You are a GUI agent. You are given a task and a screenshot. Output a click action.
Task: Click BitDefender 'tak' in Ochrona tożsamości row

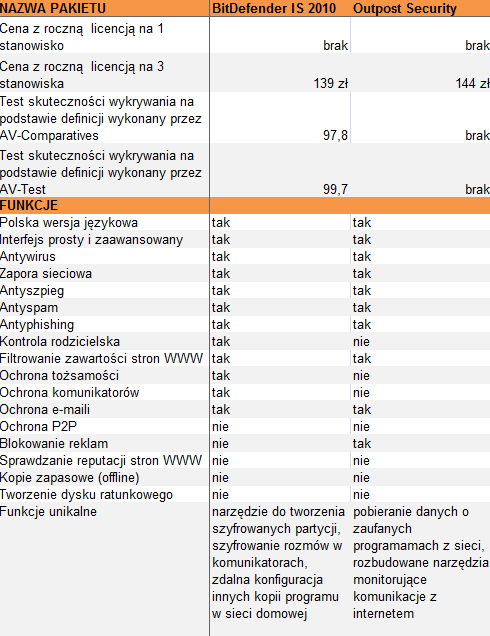tap(221, 376)
